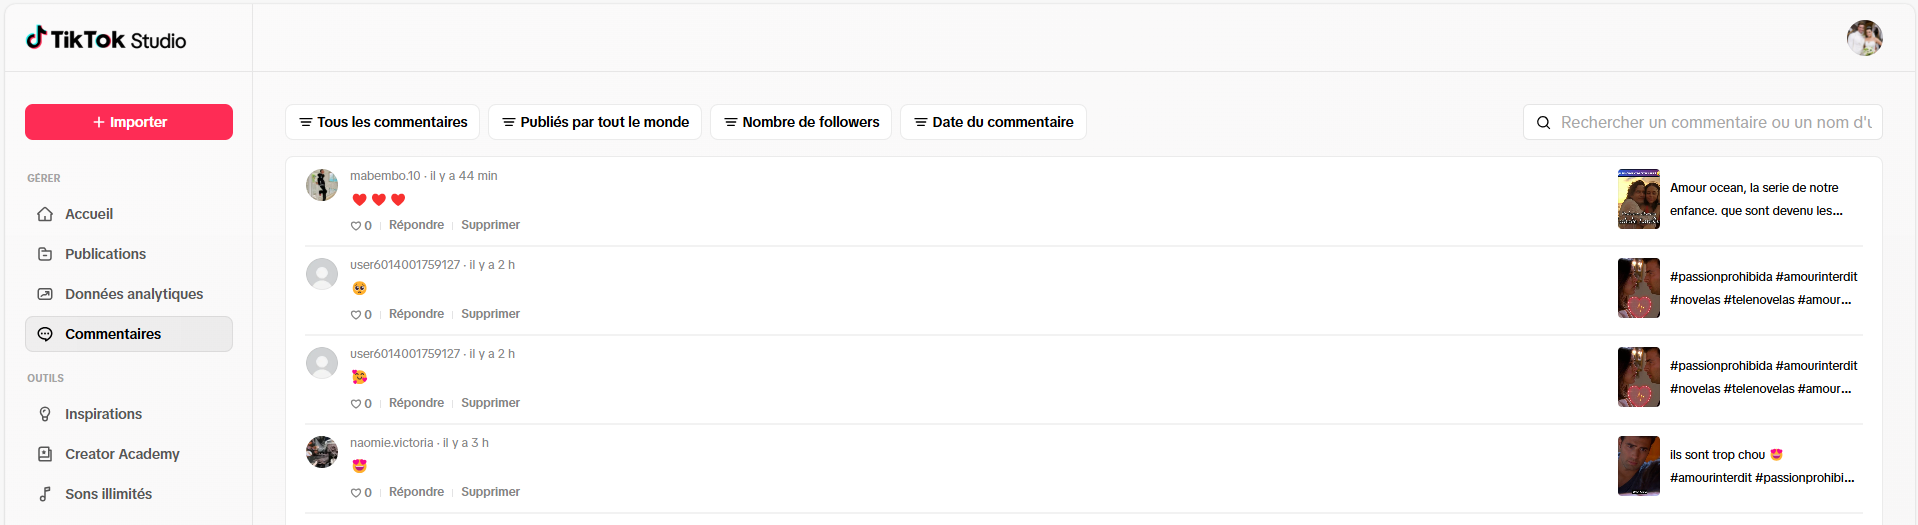Click the Accueil home icon
The image size is (1918, 525).
click(x=45, y=214)
